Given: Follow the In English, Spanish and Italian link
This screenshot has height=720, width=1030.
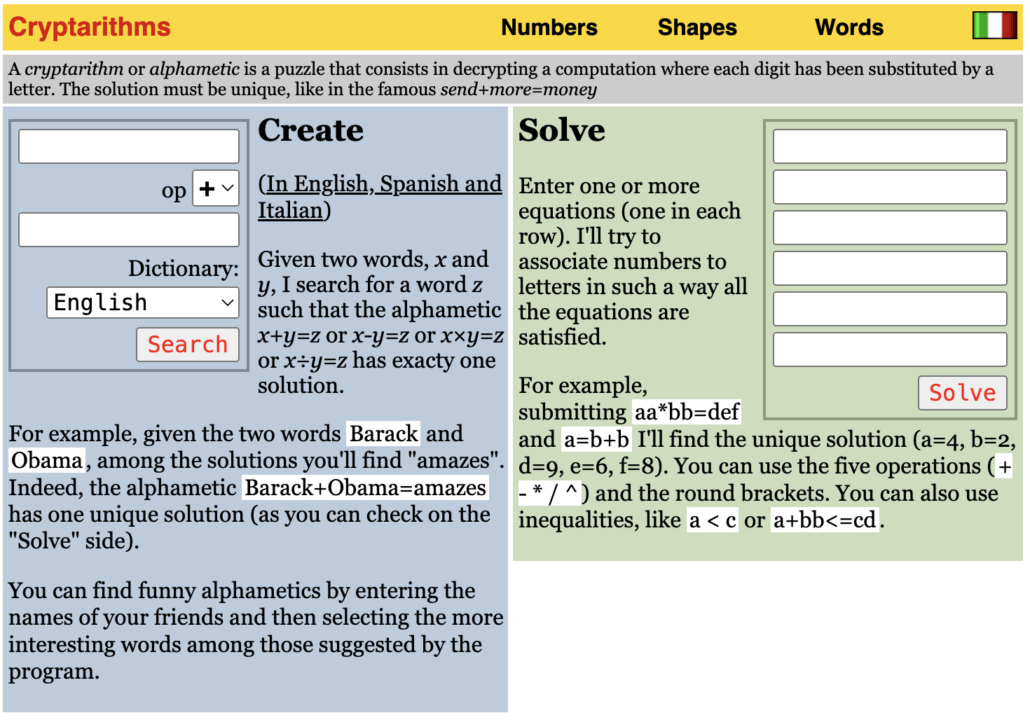Looking at the screenshot, I should click(x=379, y=197).
